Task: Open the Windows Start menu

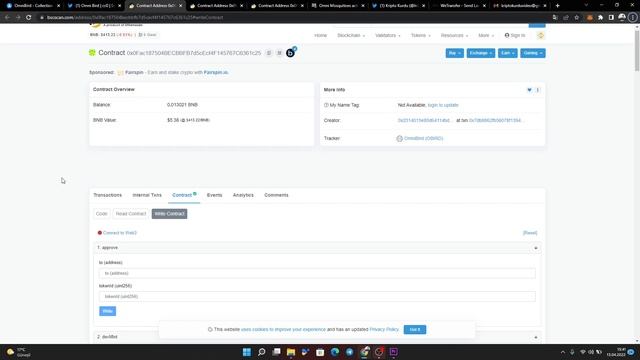Action: pos(247,352)
